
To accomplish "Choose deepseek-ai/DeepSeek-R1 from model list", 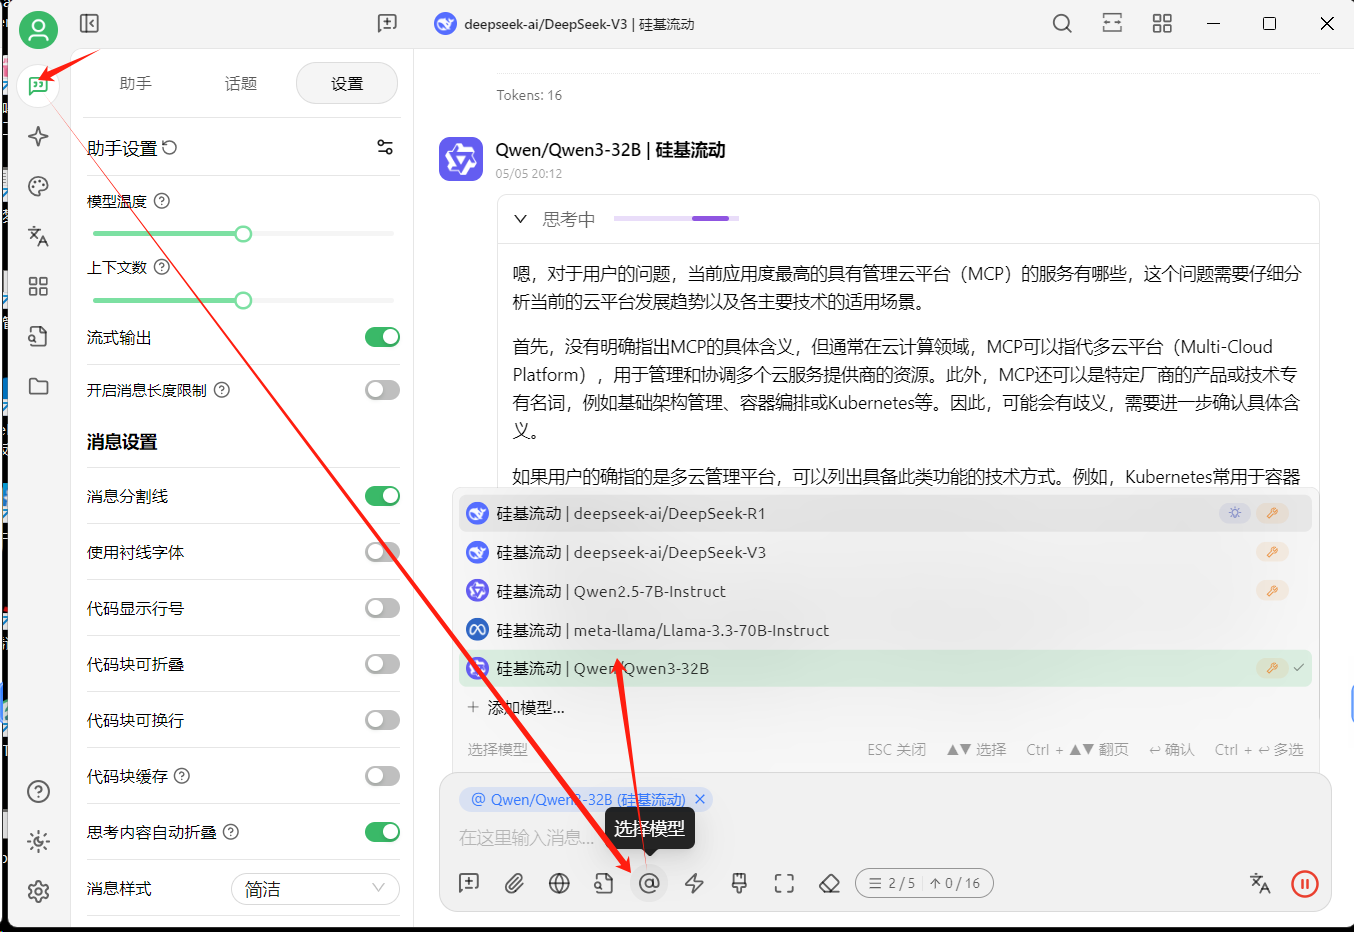I will point(885,513).
